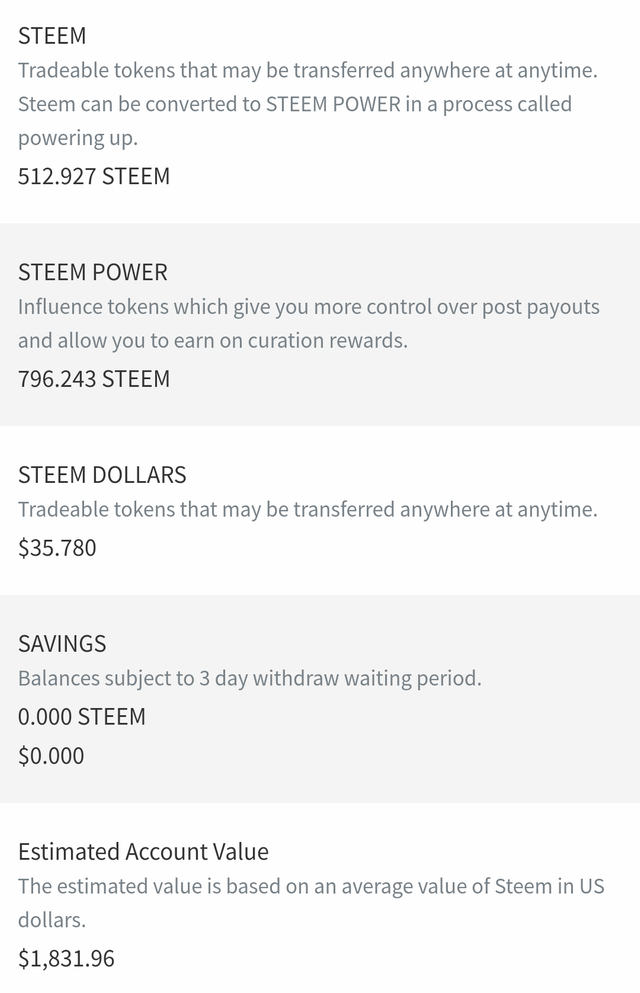The height and width of the screenshot is (993, 640).
Task: Click the 'powering up.' text
Action: click(x=77, y=138)
